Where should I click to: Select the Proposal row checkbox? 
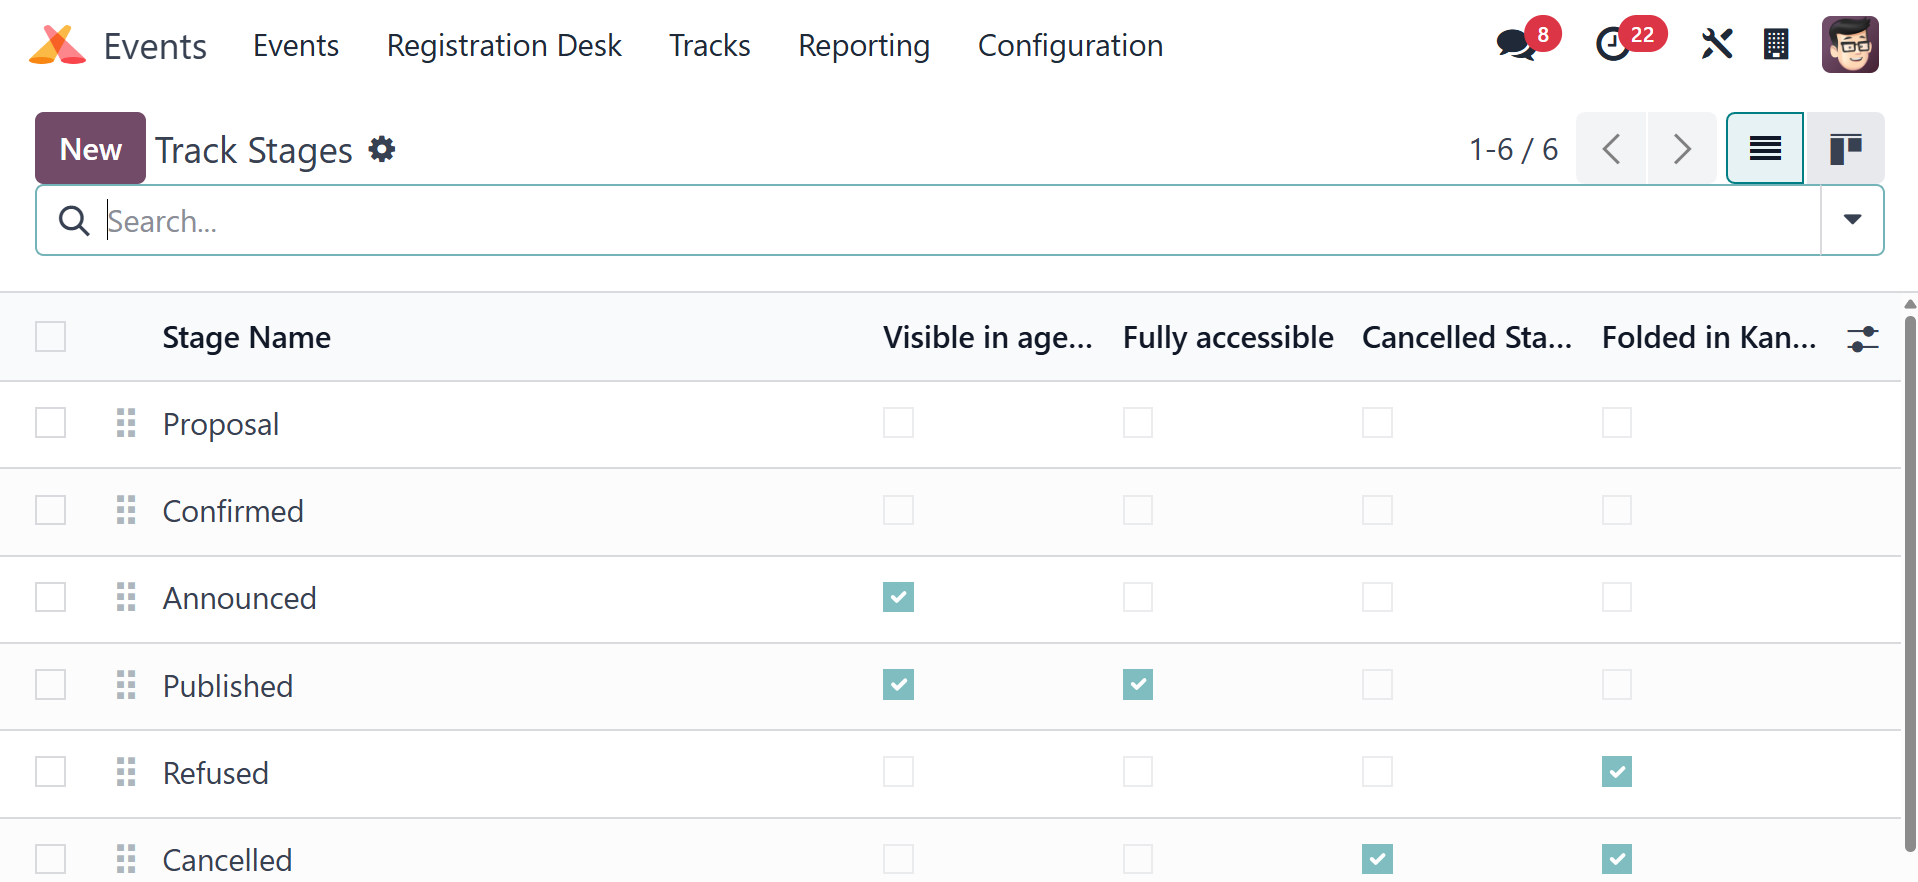click(51, 423)
